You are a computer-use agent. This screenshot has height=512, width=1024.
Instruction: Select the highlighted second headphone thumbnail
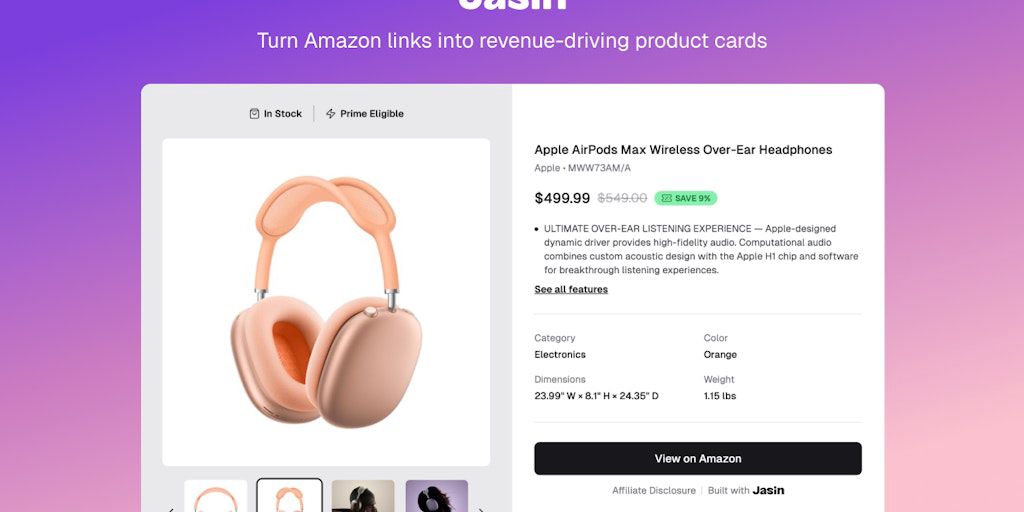(289, 496)
